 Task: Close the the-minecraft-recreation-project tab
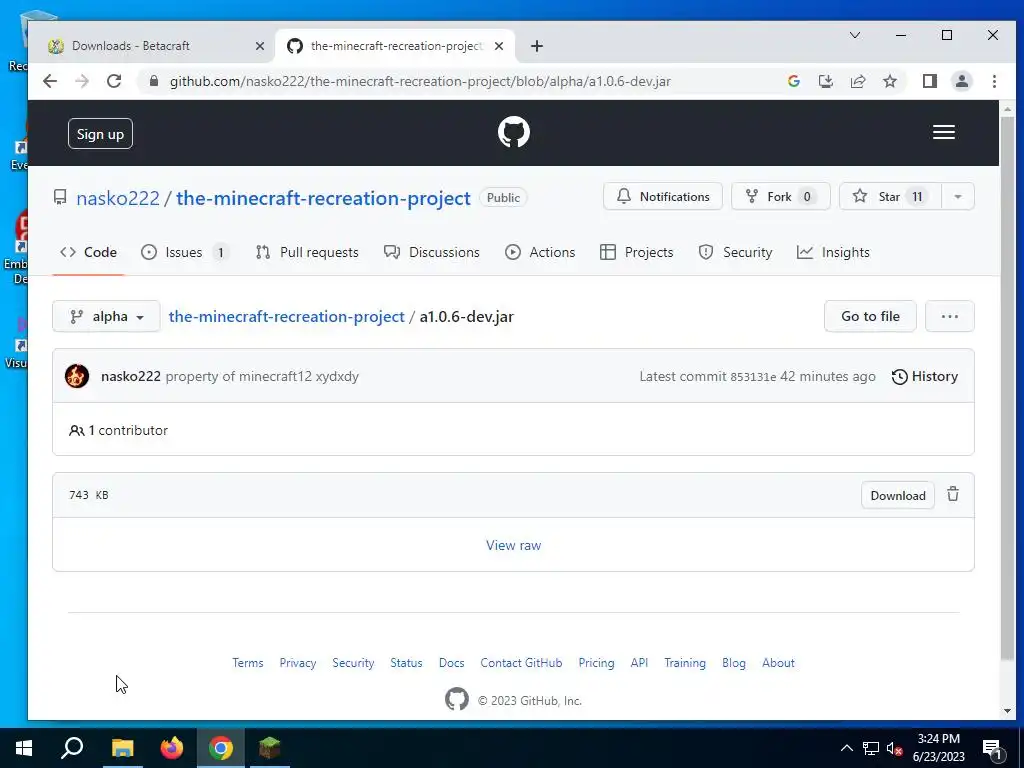[499, 46]
